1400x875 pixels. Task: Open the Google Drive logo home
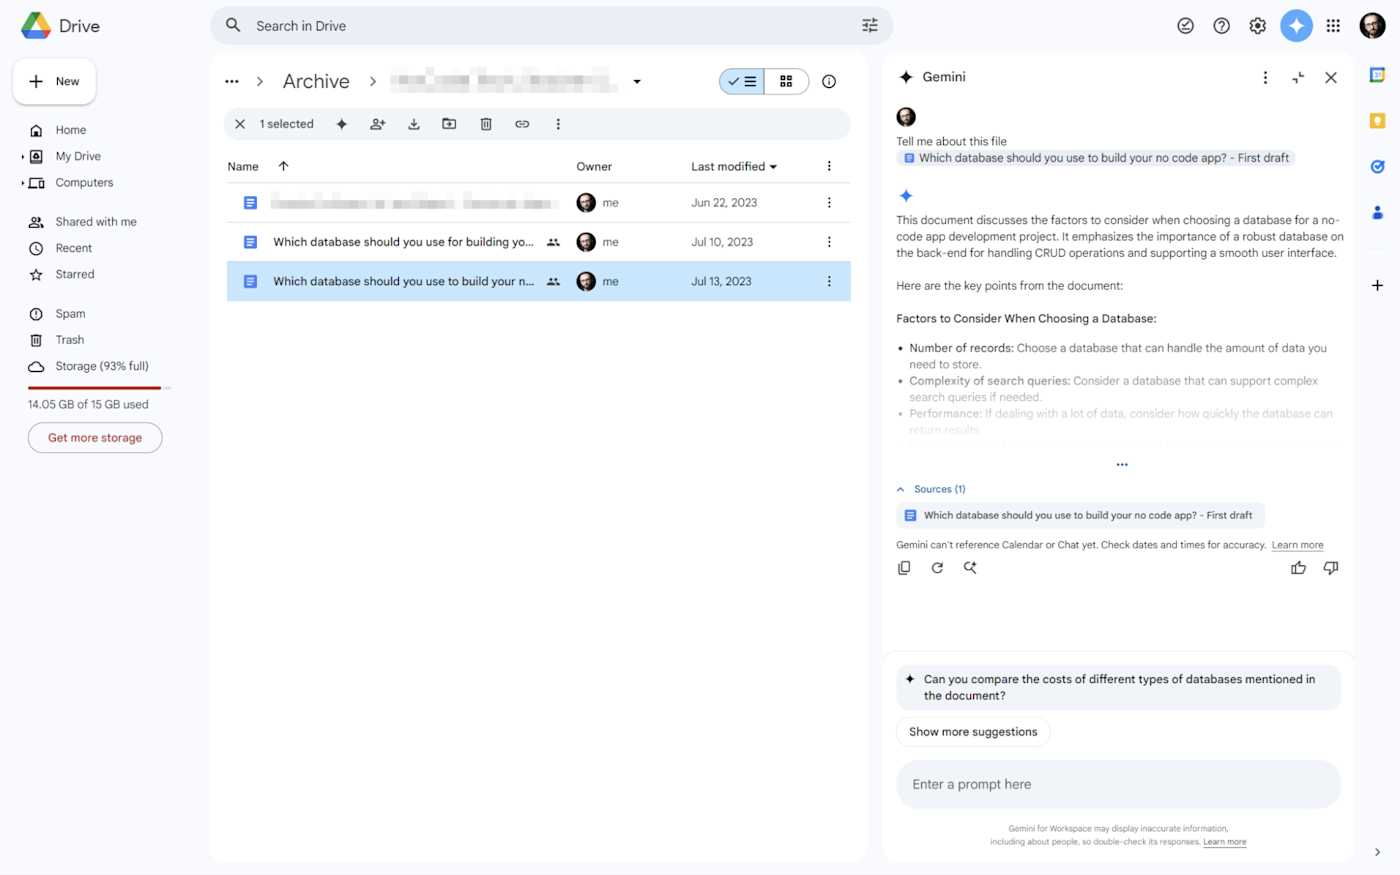point(61,26)
